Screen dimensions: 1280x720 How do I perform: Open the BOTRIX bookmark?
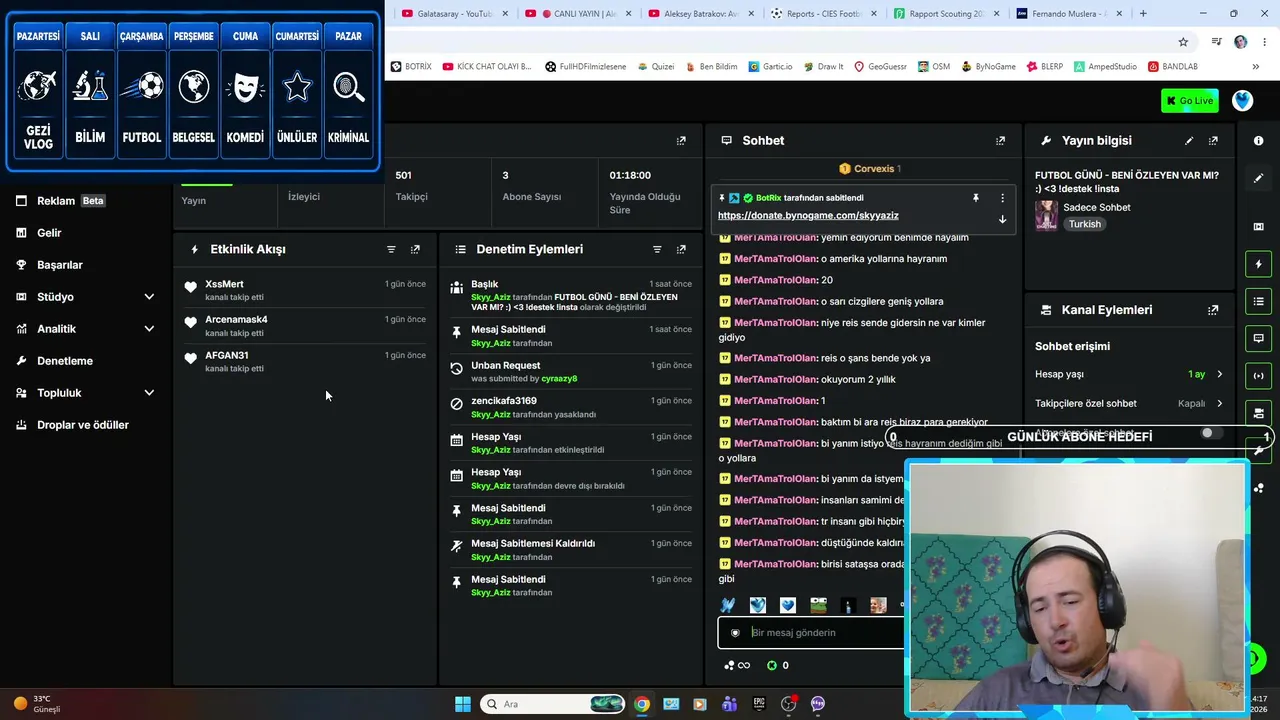point(411,67)
